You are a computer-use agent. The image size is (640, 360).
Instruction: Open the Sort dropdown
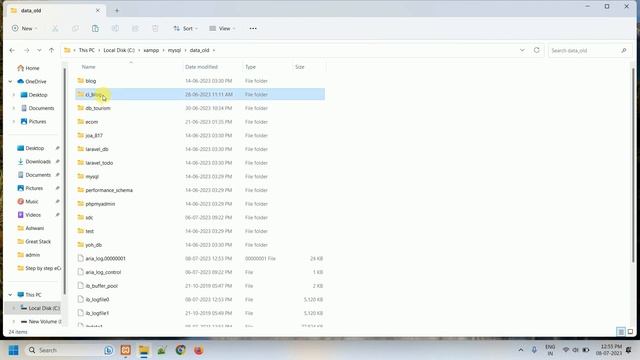[186, 29]
